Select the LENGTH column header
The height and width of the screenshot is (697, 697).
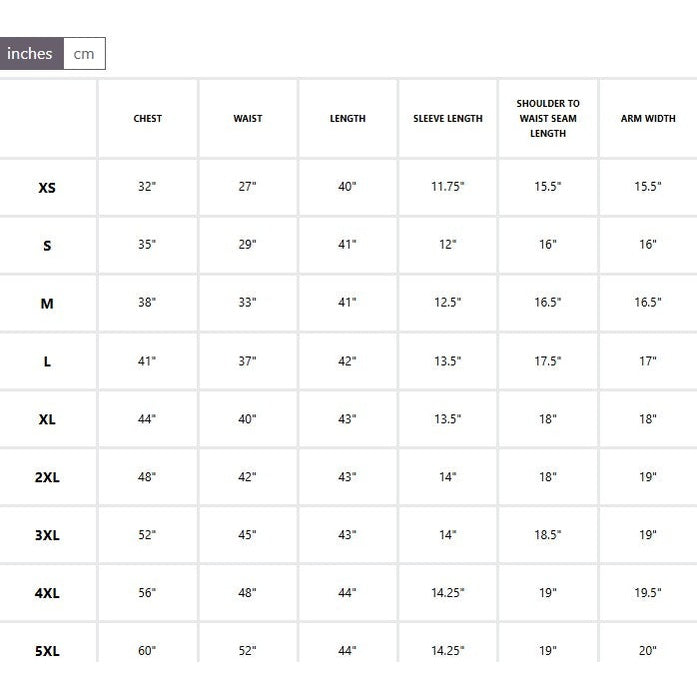point(348,118)
